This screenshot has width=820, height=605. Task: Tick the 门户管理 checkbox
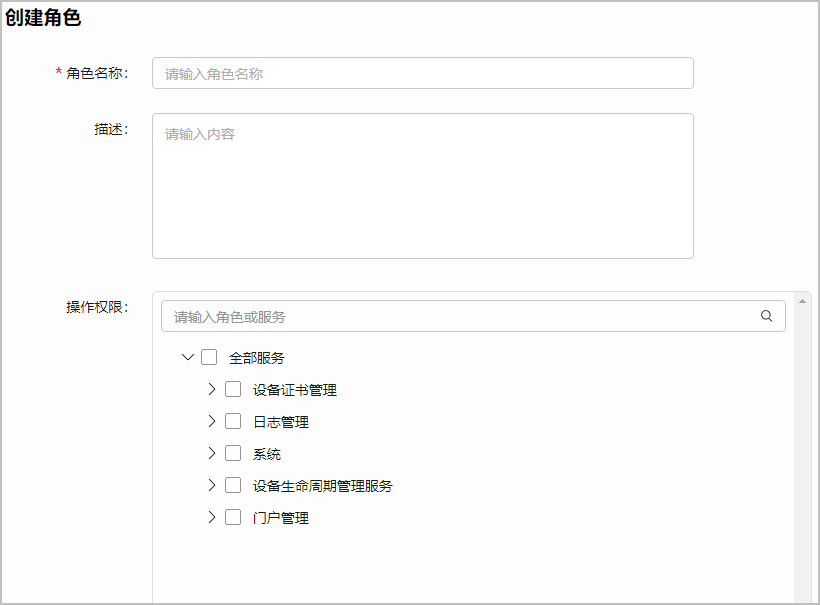233,517
